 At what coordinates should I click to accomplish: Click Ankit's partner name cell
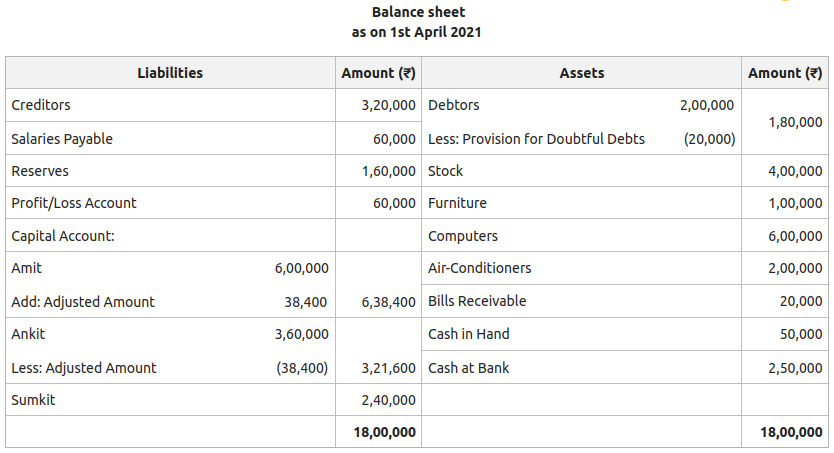(x=28, y=334)
